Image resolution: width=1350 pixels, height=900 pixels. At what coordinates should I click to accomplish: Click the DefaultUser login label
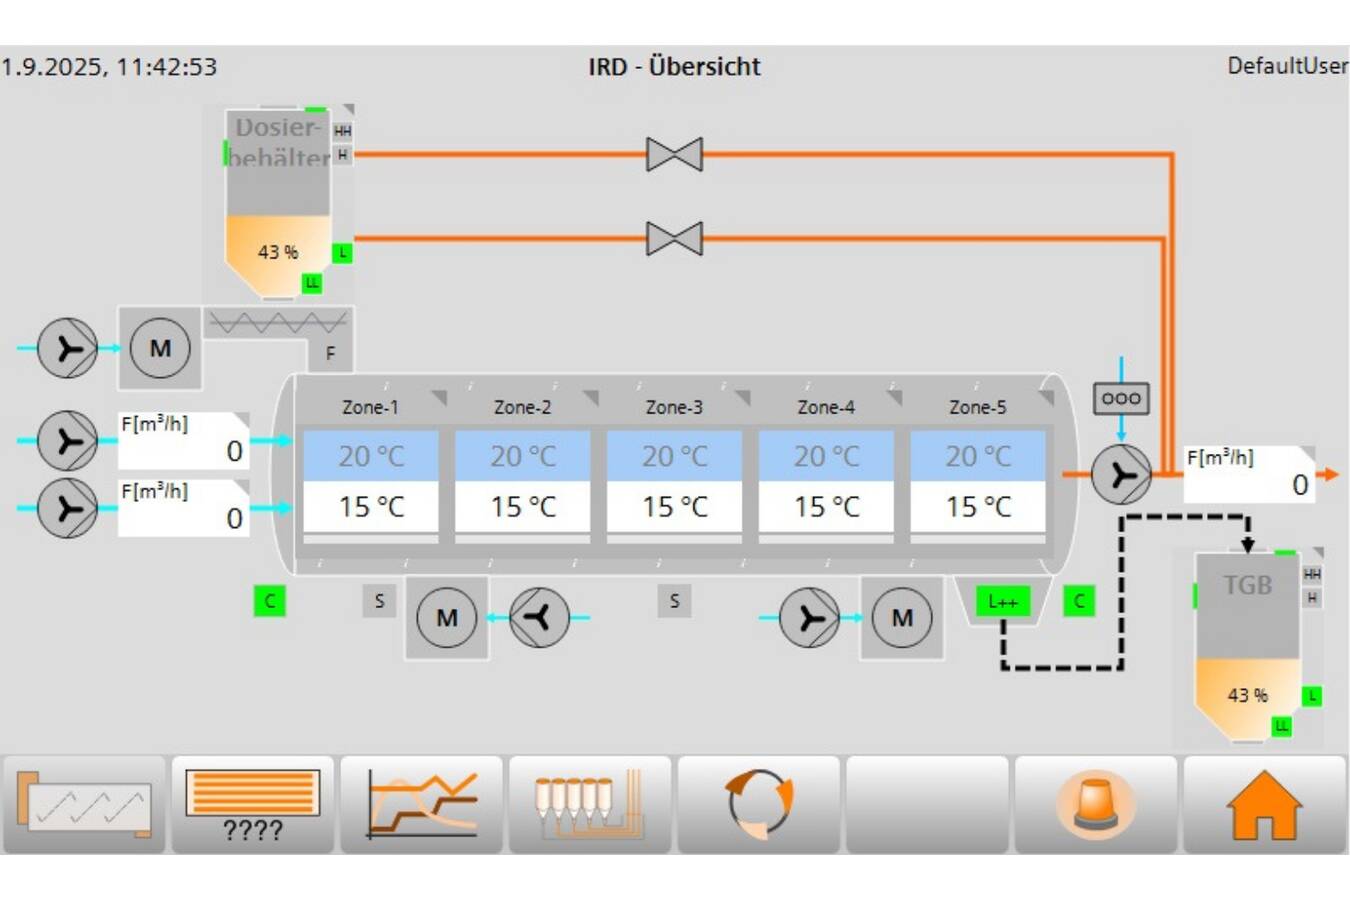click(1286, 66)
